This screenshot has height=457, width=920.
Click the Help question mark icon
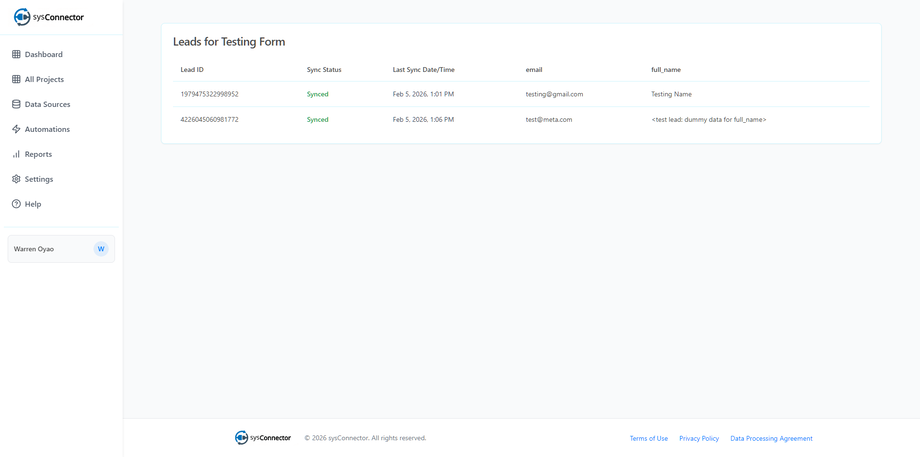pyautogui.click(x=16, y=204)
